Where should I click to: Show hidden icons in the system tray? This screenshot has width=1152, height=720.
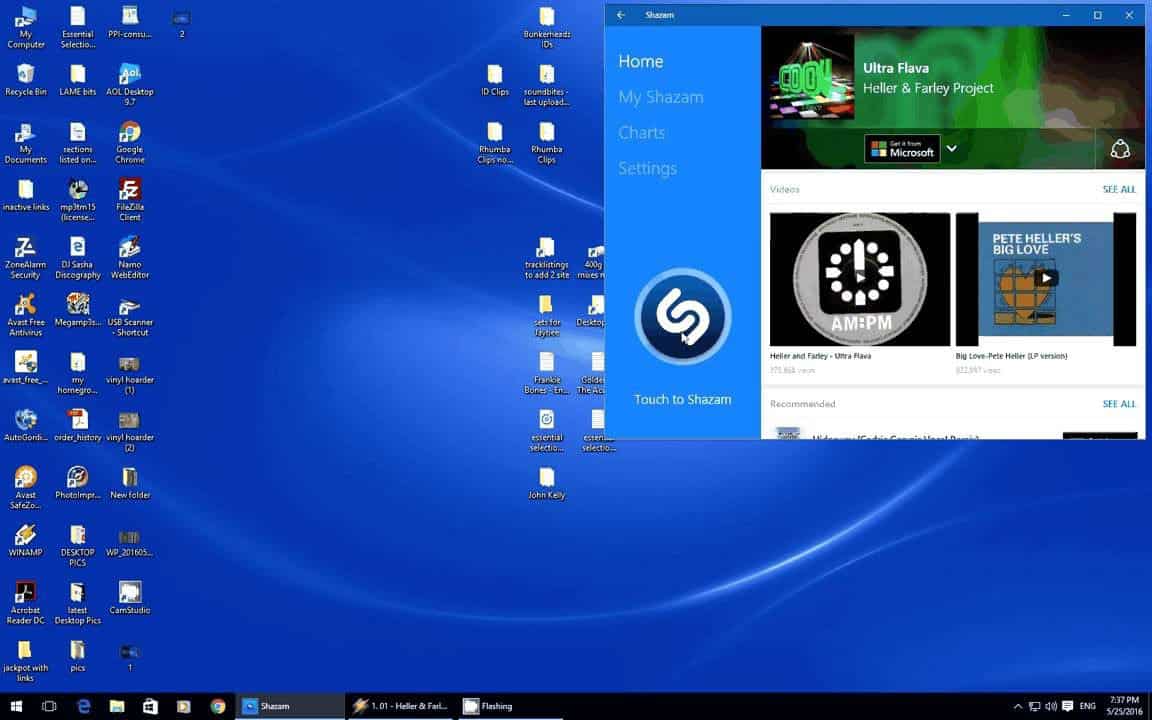click(1017, 705)
